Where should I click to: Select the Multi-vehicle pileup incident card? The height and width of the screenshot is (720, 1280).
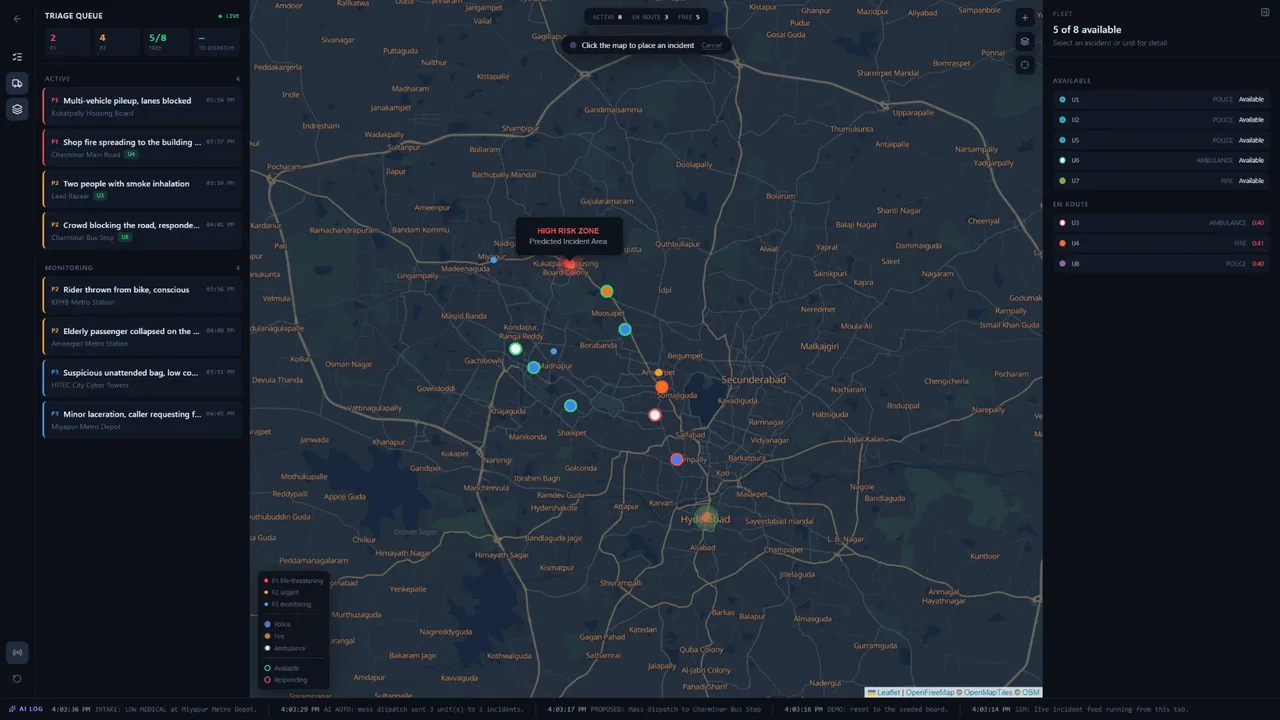[142, 106]
